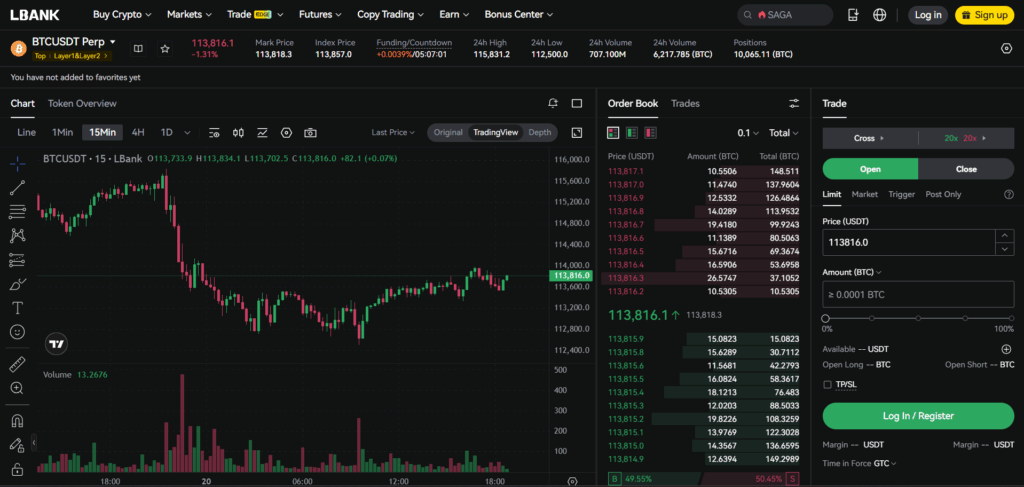Set amount slider to 100% point

point(1010,318)
